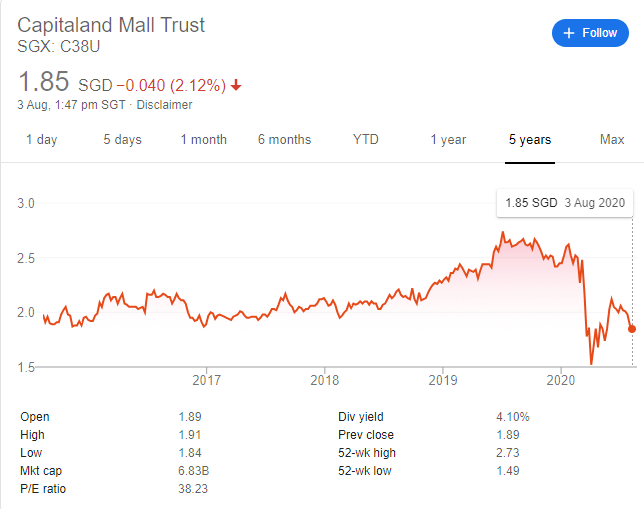Click the Follow button

(x=590, y=33)
